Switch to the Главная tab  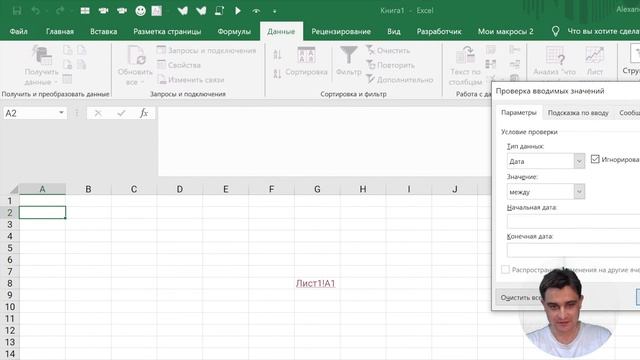coord(60,31)
